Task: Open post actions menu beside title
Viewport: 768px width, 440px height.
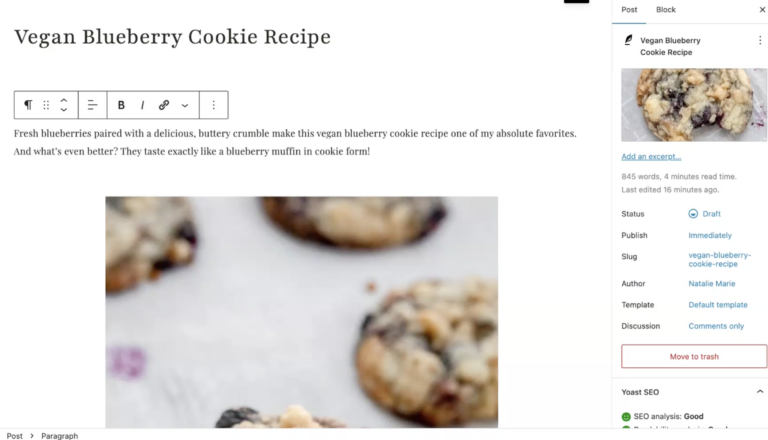Action: pyautogui.click(x=760, y=41)
